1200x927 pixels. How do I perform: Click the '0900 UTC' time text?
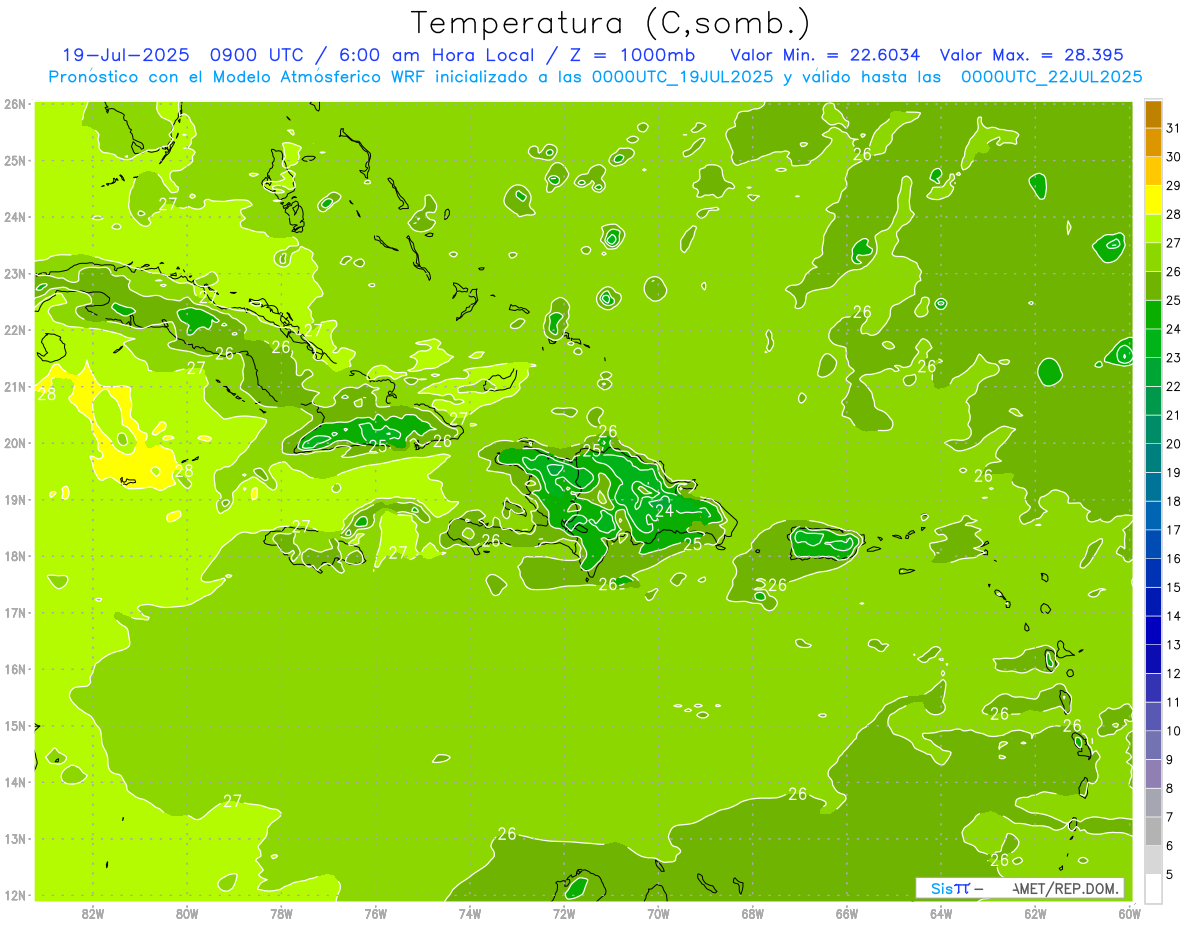coord(259,55)
